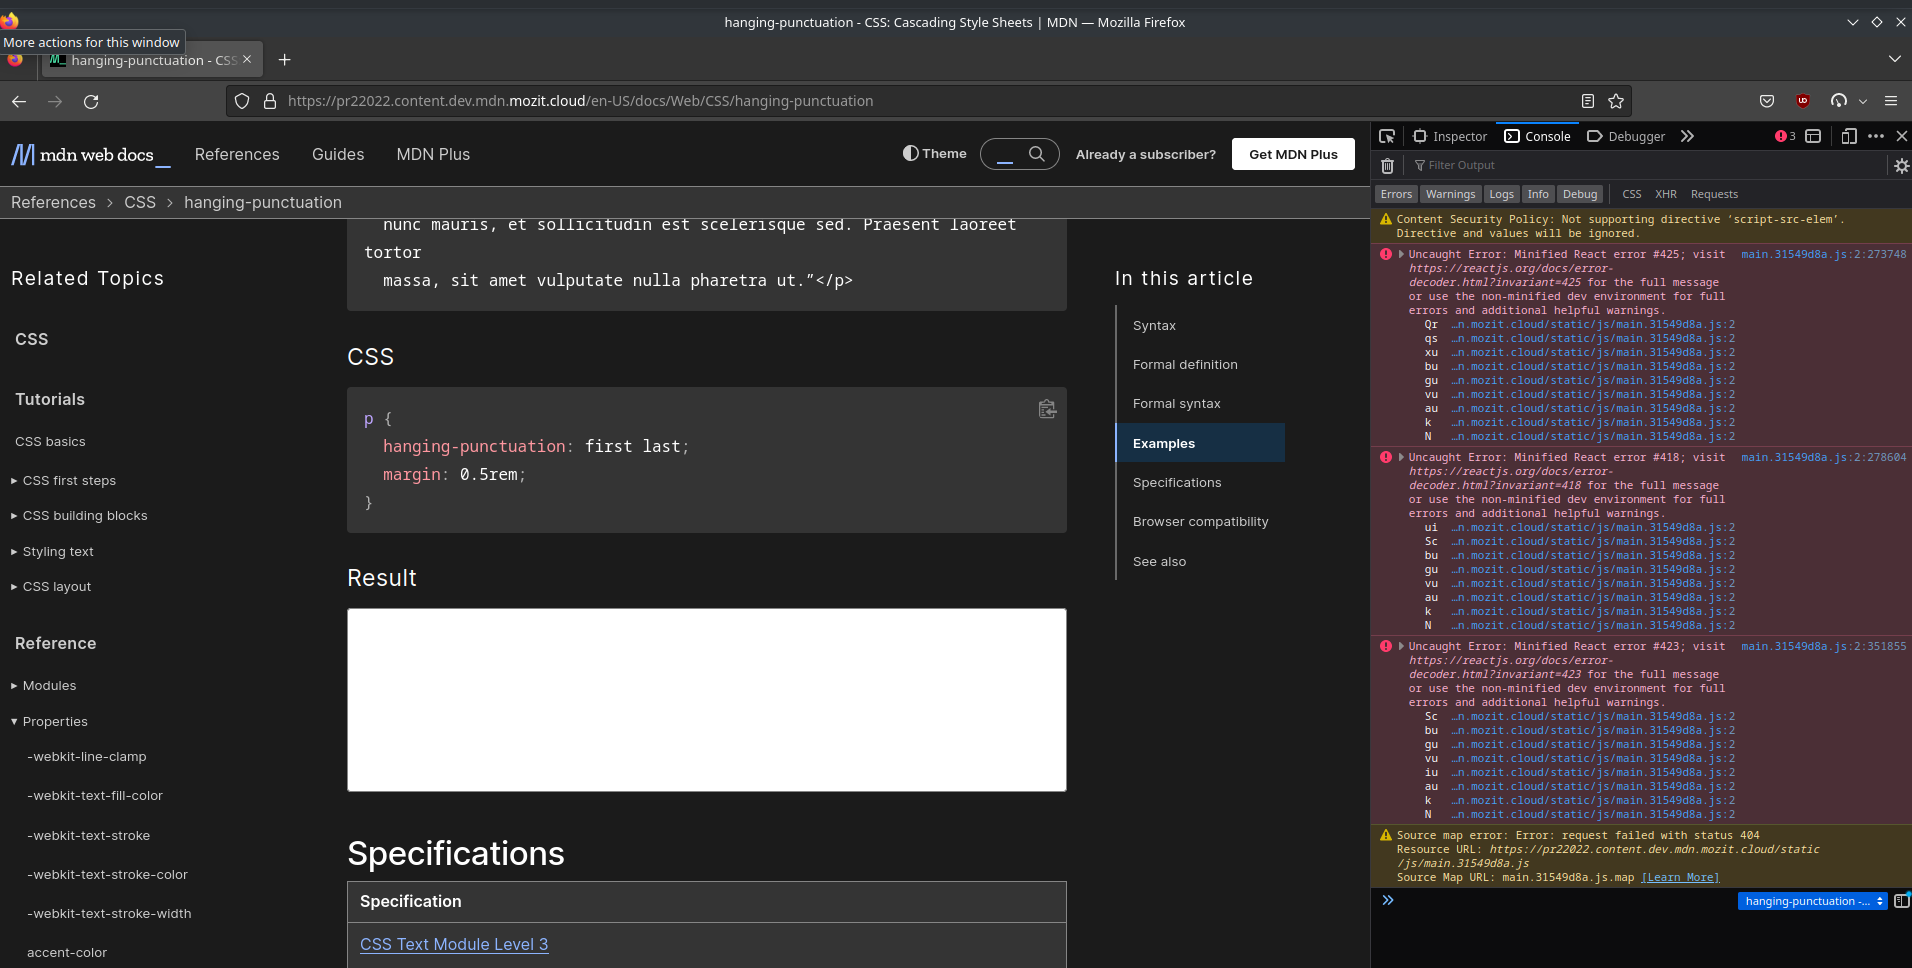Toggle console multi-line editor mode icon
Image resolution: width=1912 pixels, height=968 pixels.
pyautogui.click(x=1901, y=901)
